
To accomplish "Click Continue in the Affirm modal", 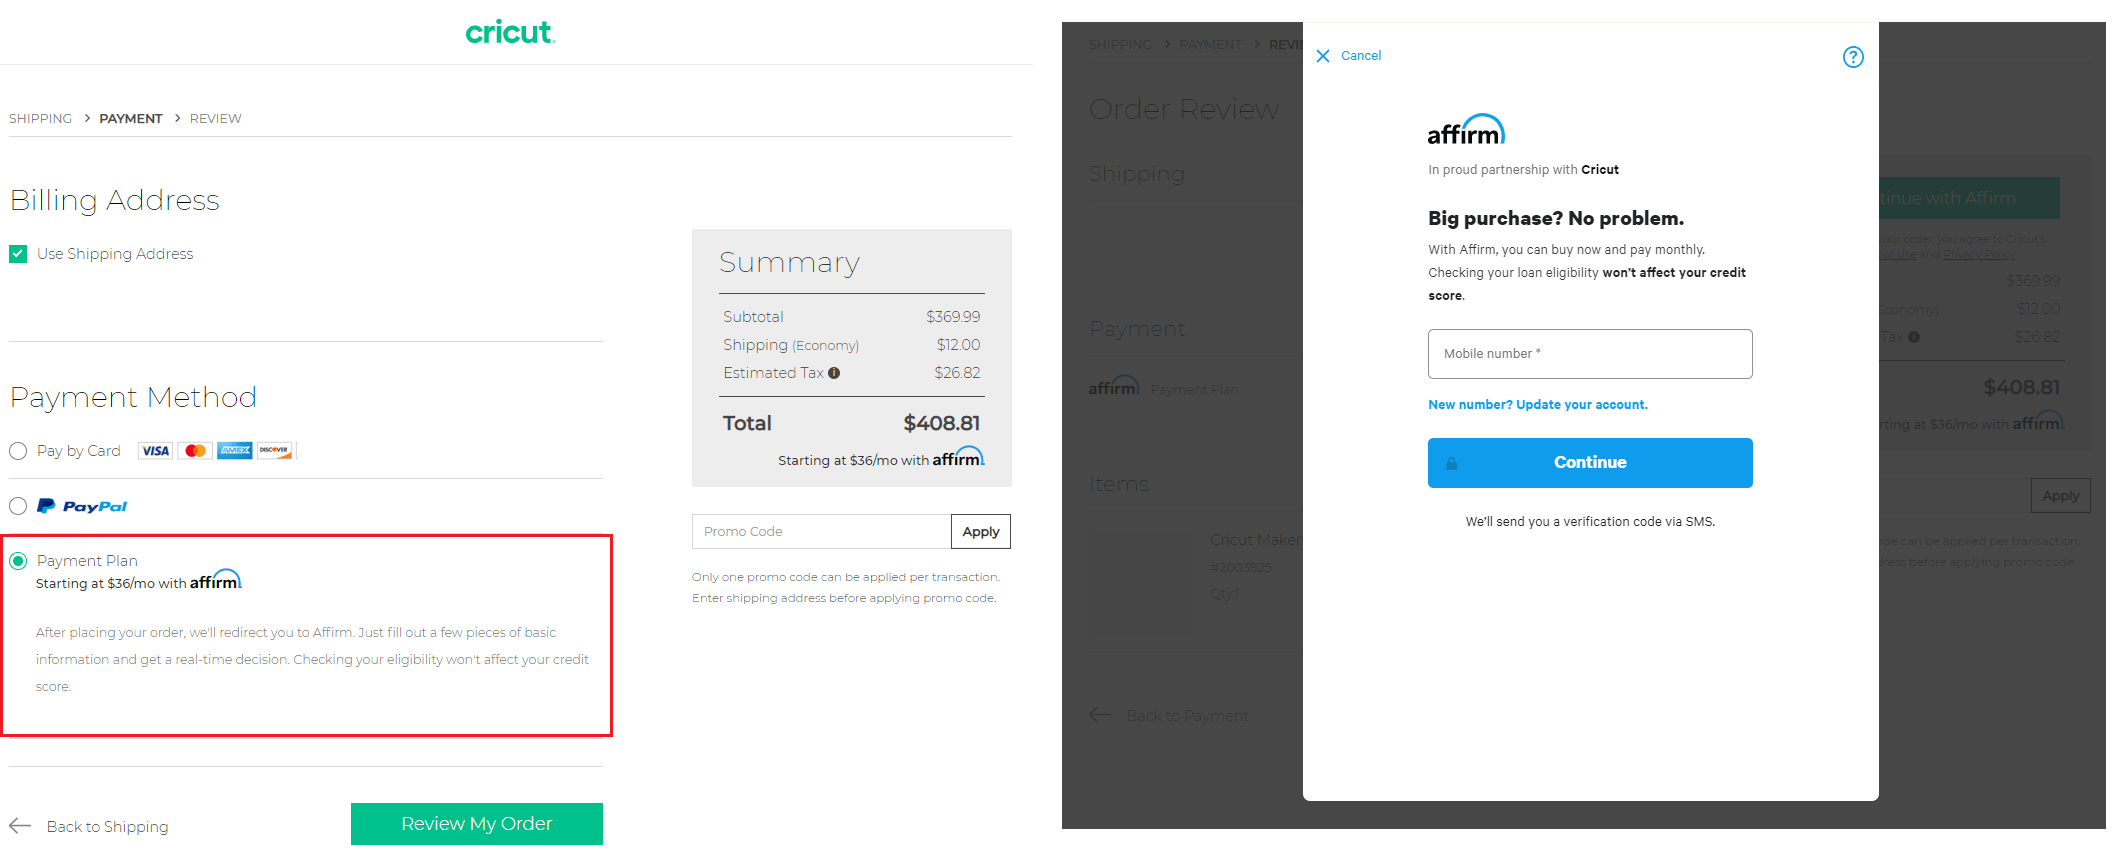I will pos(1589,462).
